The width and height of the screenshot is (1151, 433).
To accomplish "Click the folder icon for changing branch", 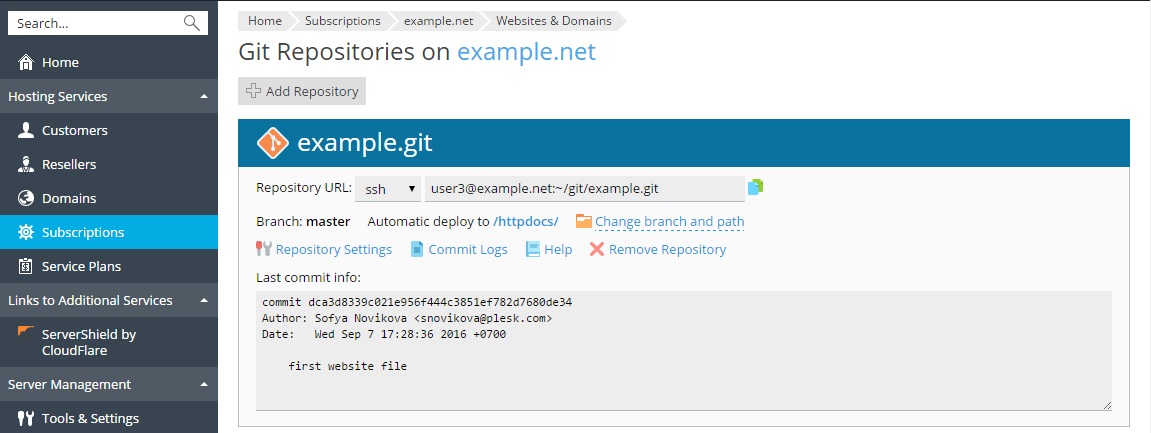I will click(584, 221).
